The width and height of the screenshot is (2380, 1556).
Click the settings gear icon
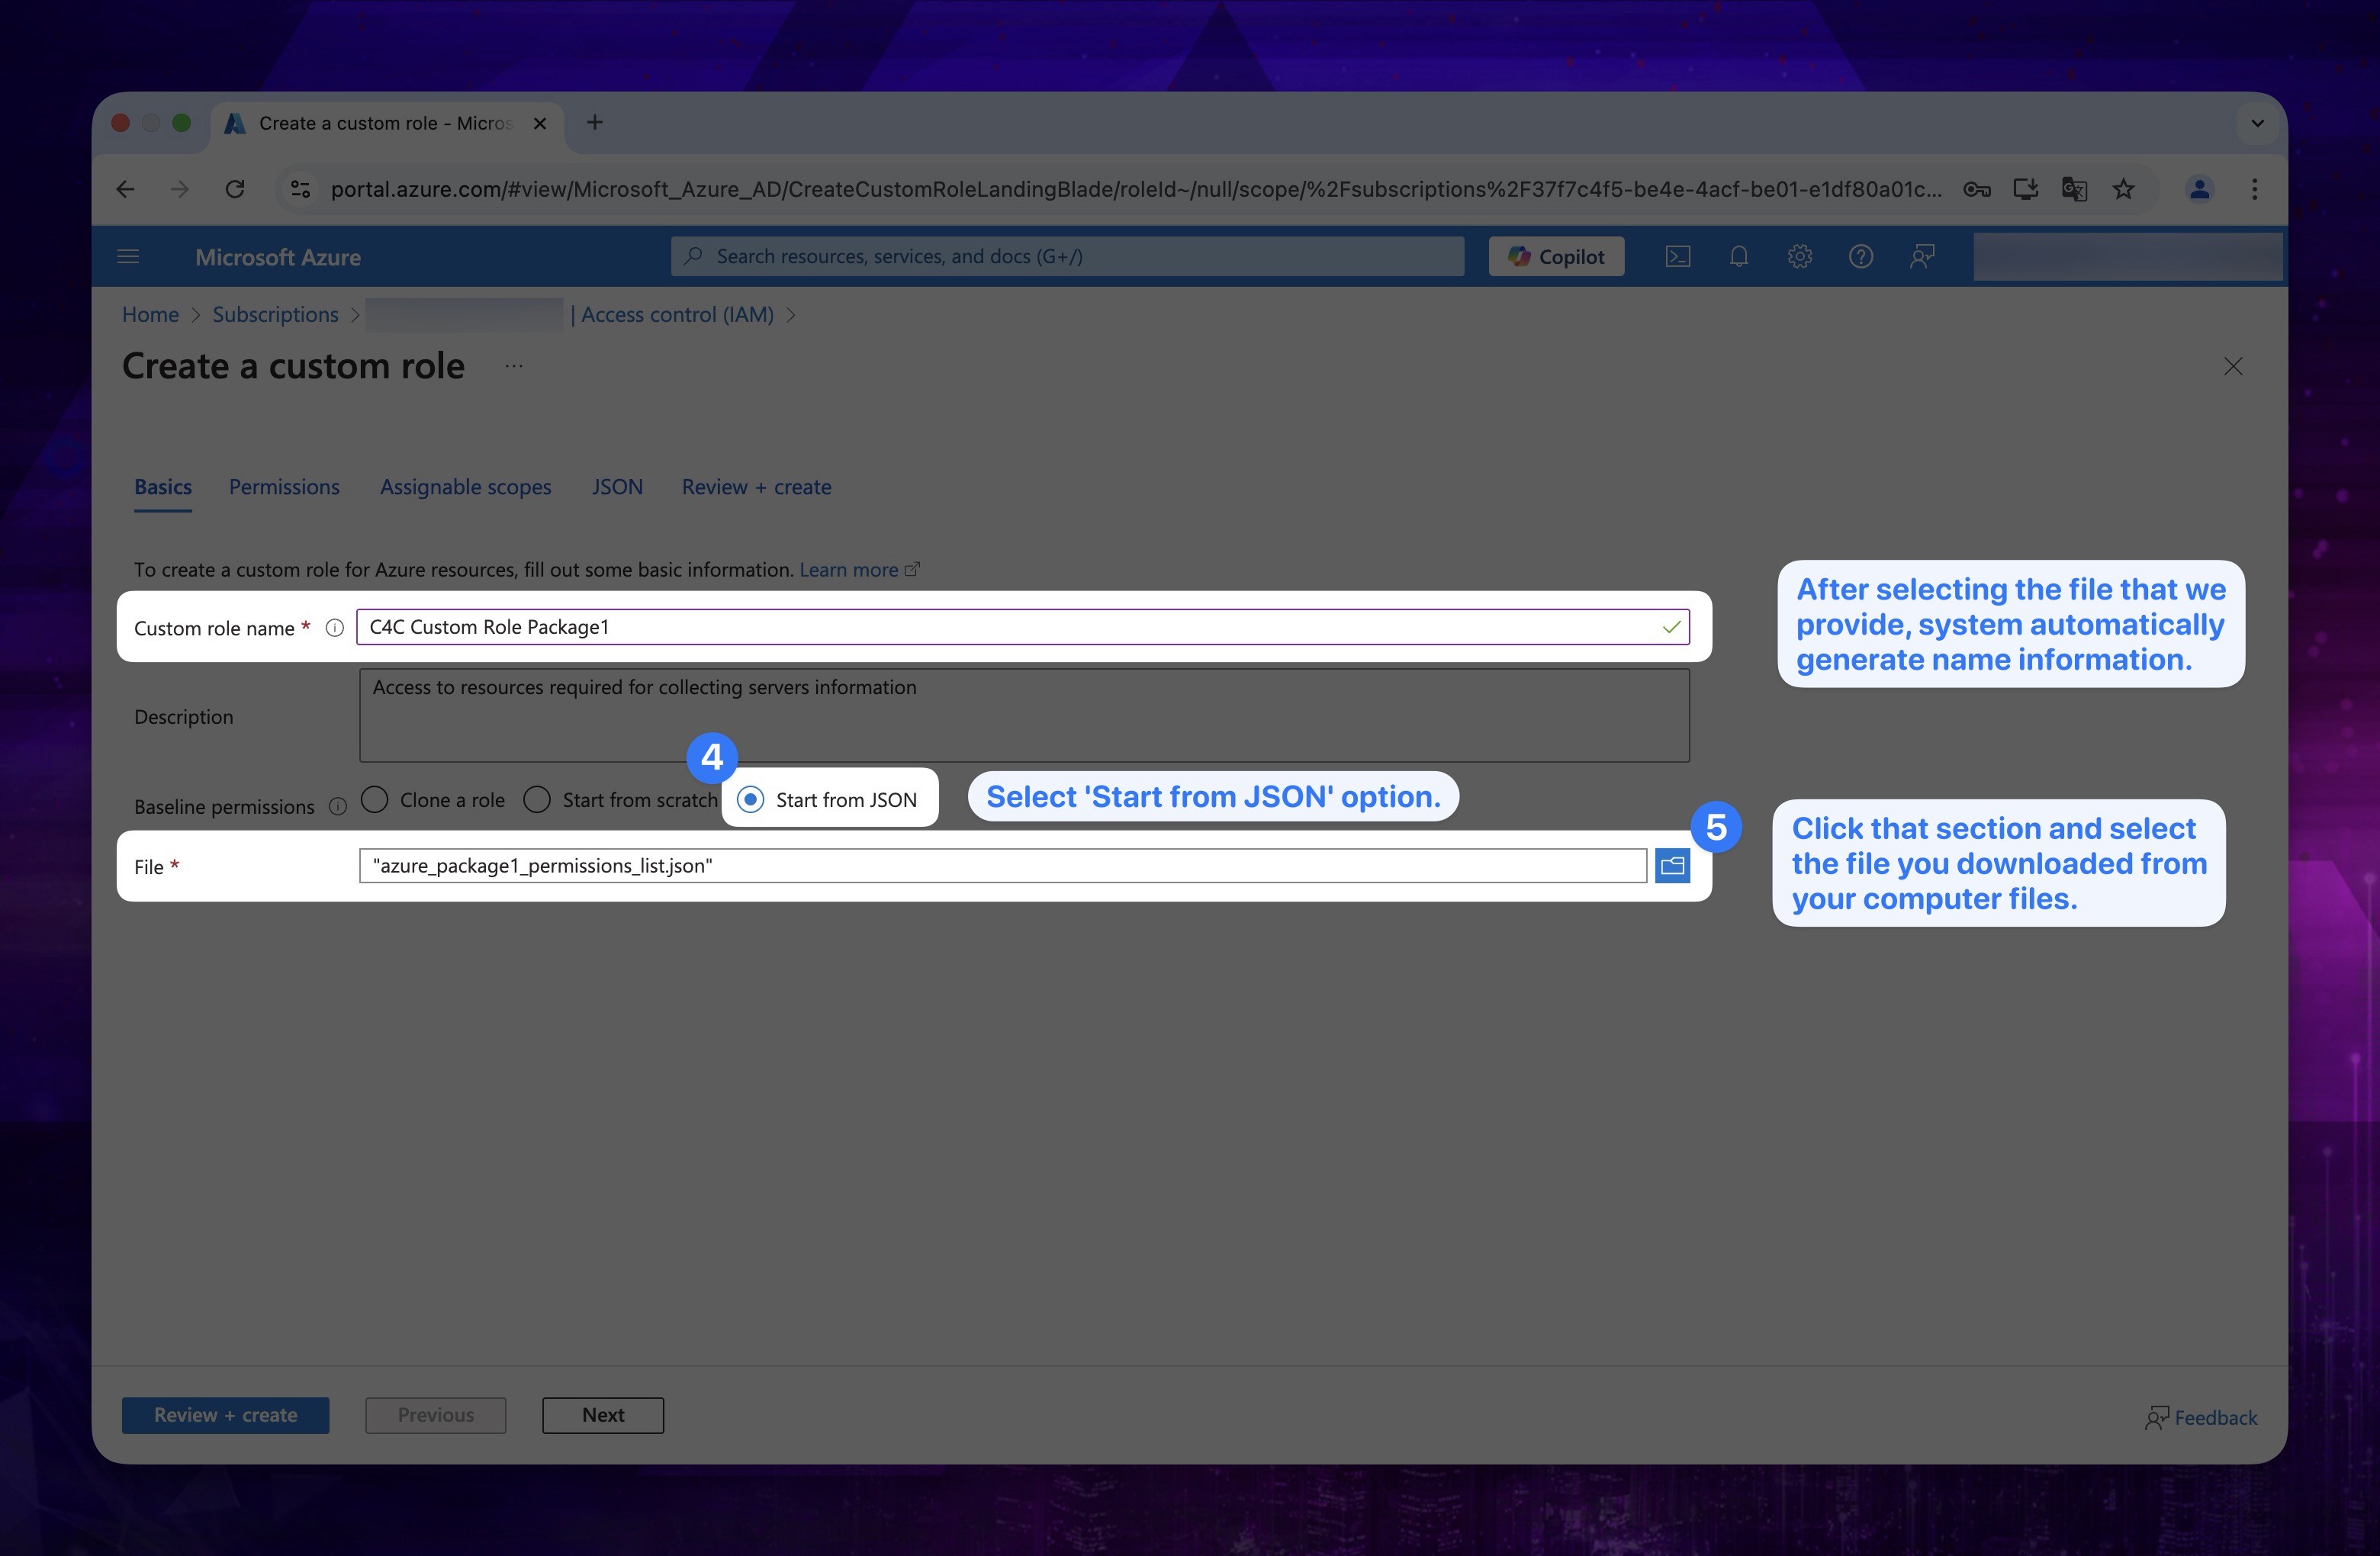point(1799,257)
